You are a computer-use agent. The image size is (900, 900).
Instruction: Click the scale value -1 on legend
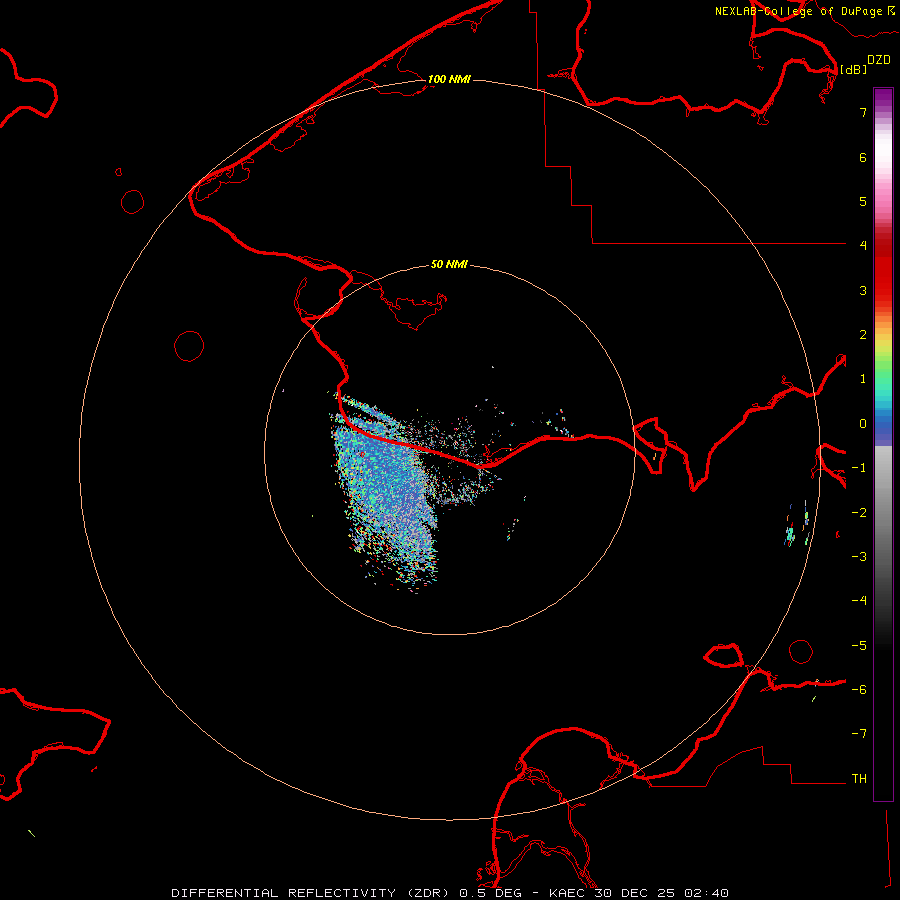[x=859, y=468]
